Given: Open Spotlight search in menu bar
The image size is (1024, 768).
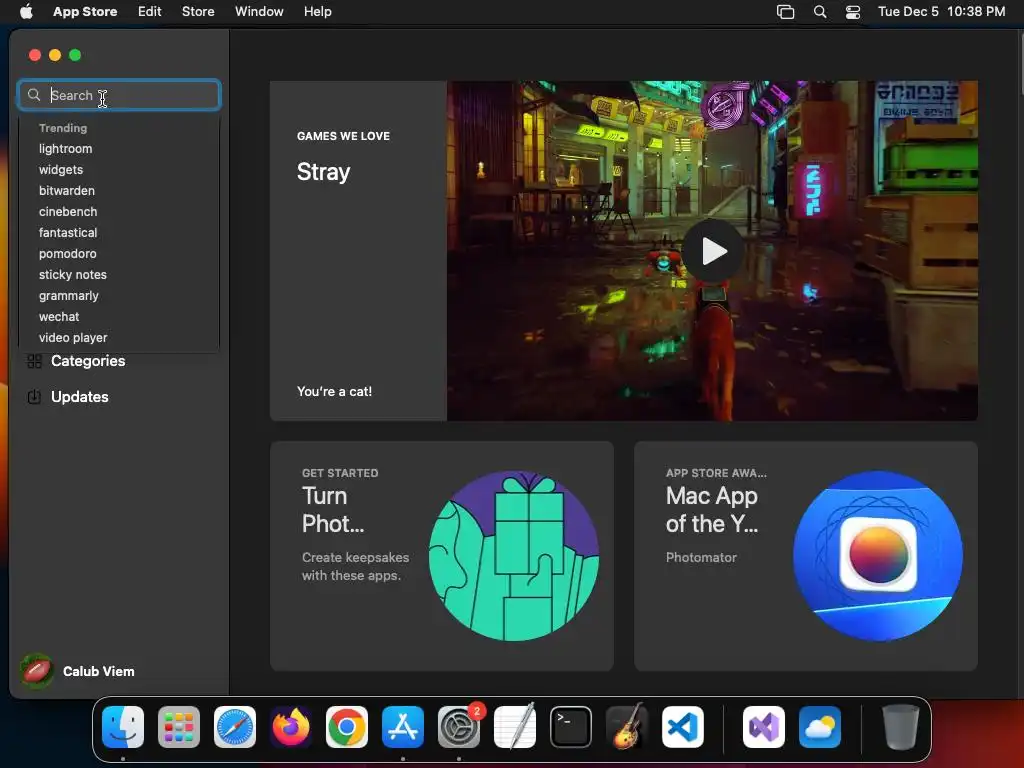Looking at the screenshot, I should (x=820, y=12).
